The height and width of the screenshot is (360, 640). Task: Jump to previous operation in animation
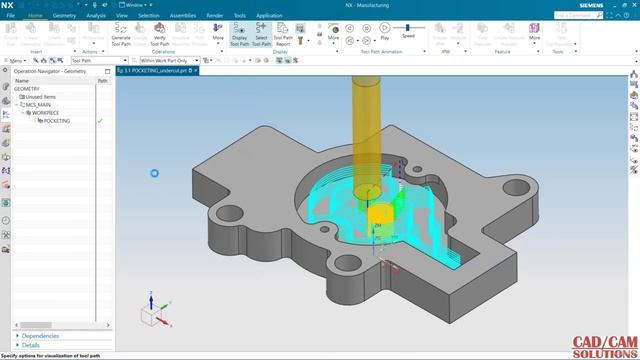click(x=350, y=40)
